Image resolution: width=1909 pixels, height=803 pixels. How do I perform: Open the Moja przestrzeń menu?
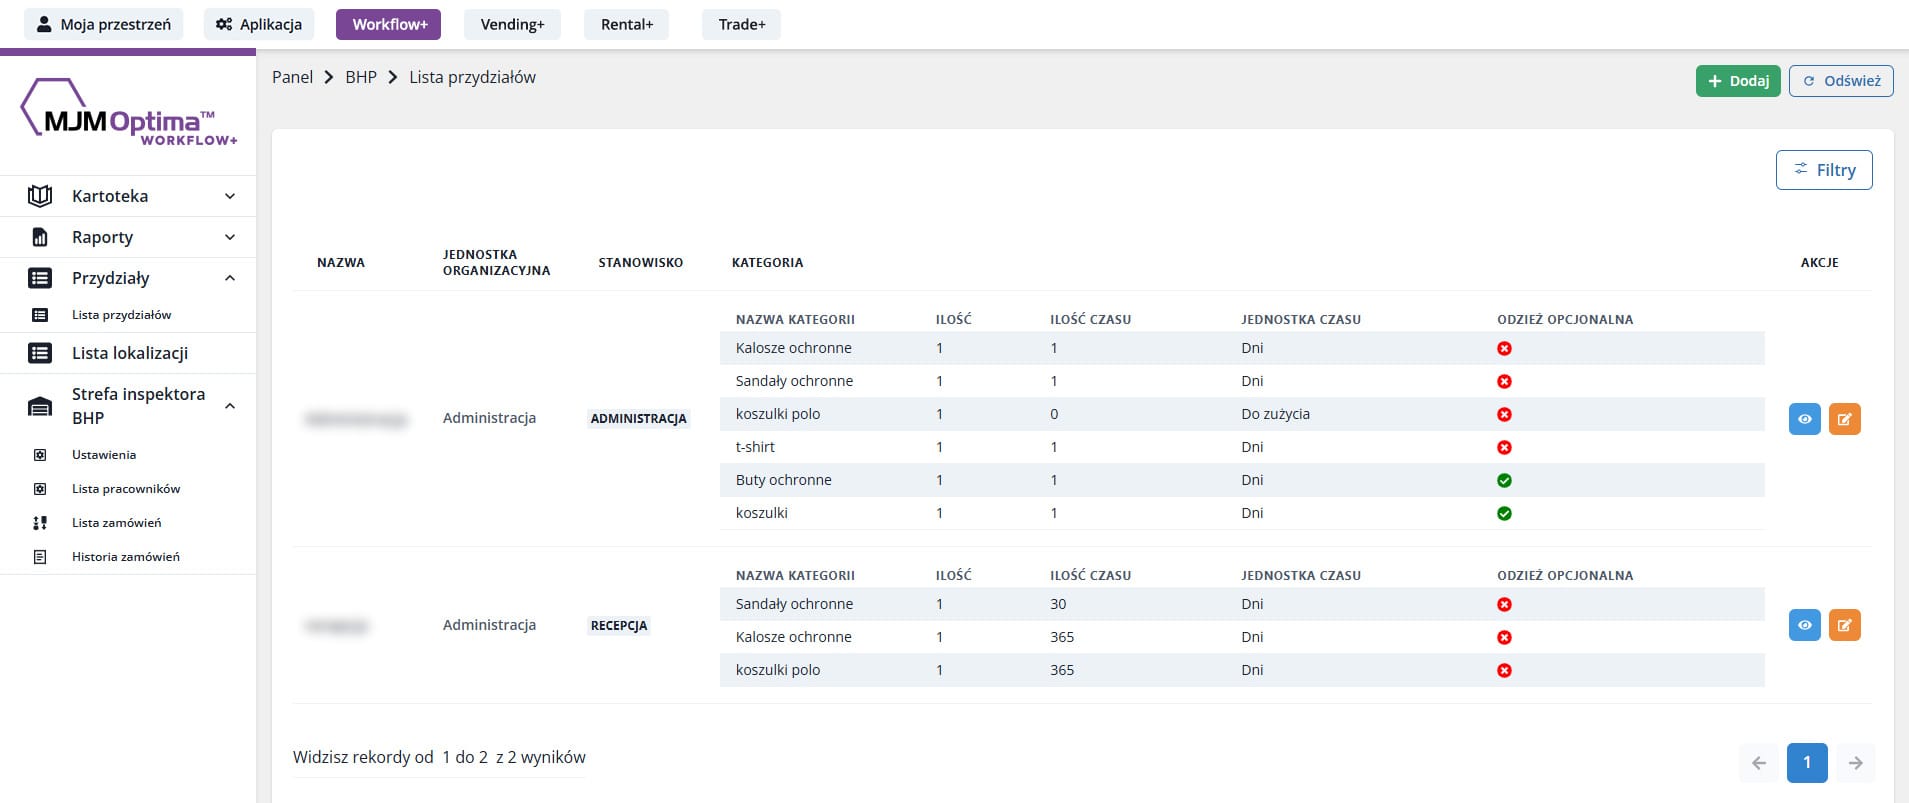pyautogui.click(x=103, y=24)
